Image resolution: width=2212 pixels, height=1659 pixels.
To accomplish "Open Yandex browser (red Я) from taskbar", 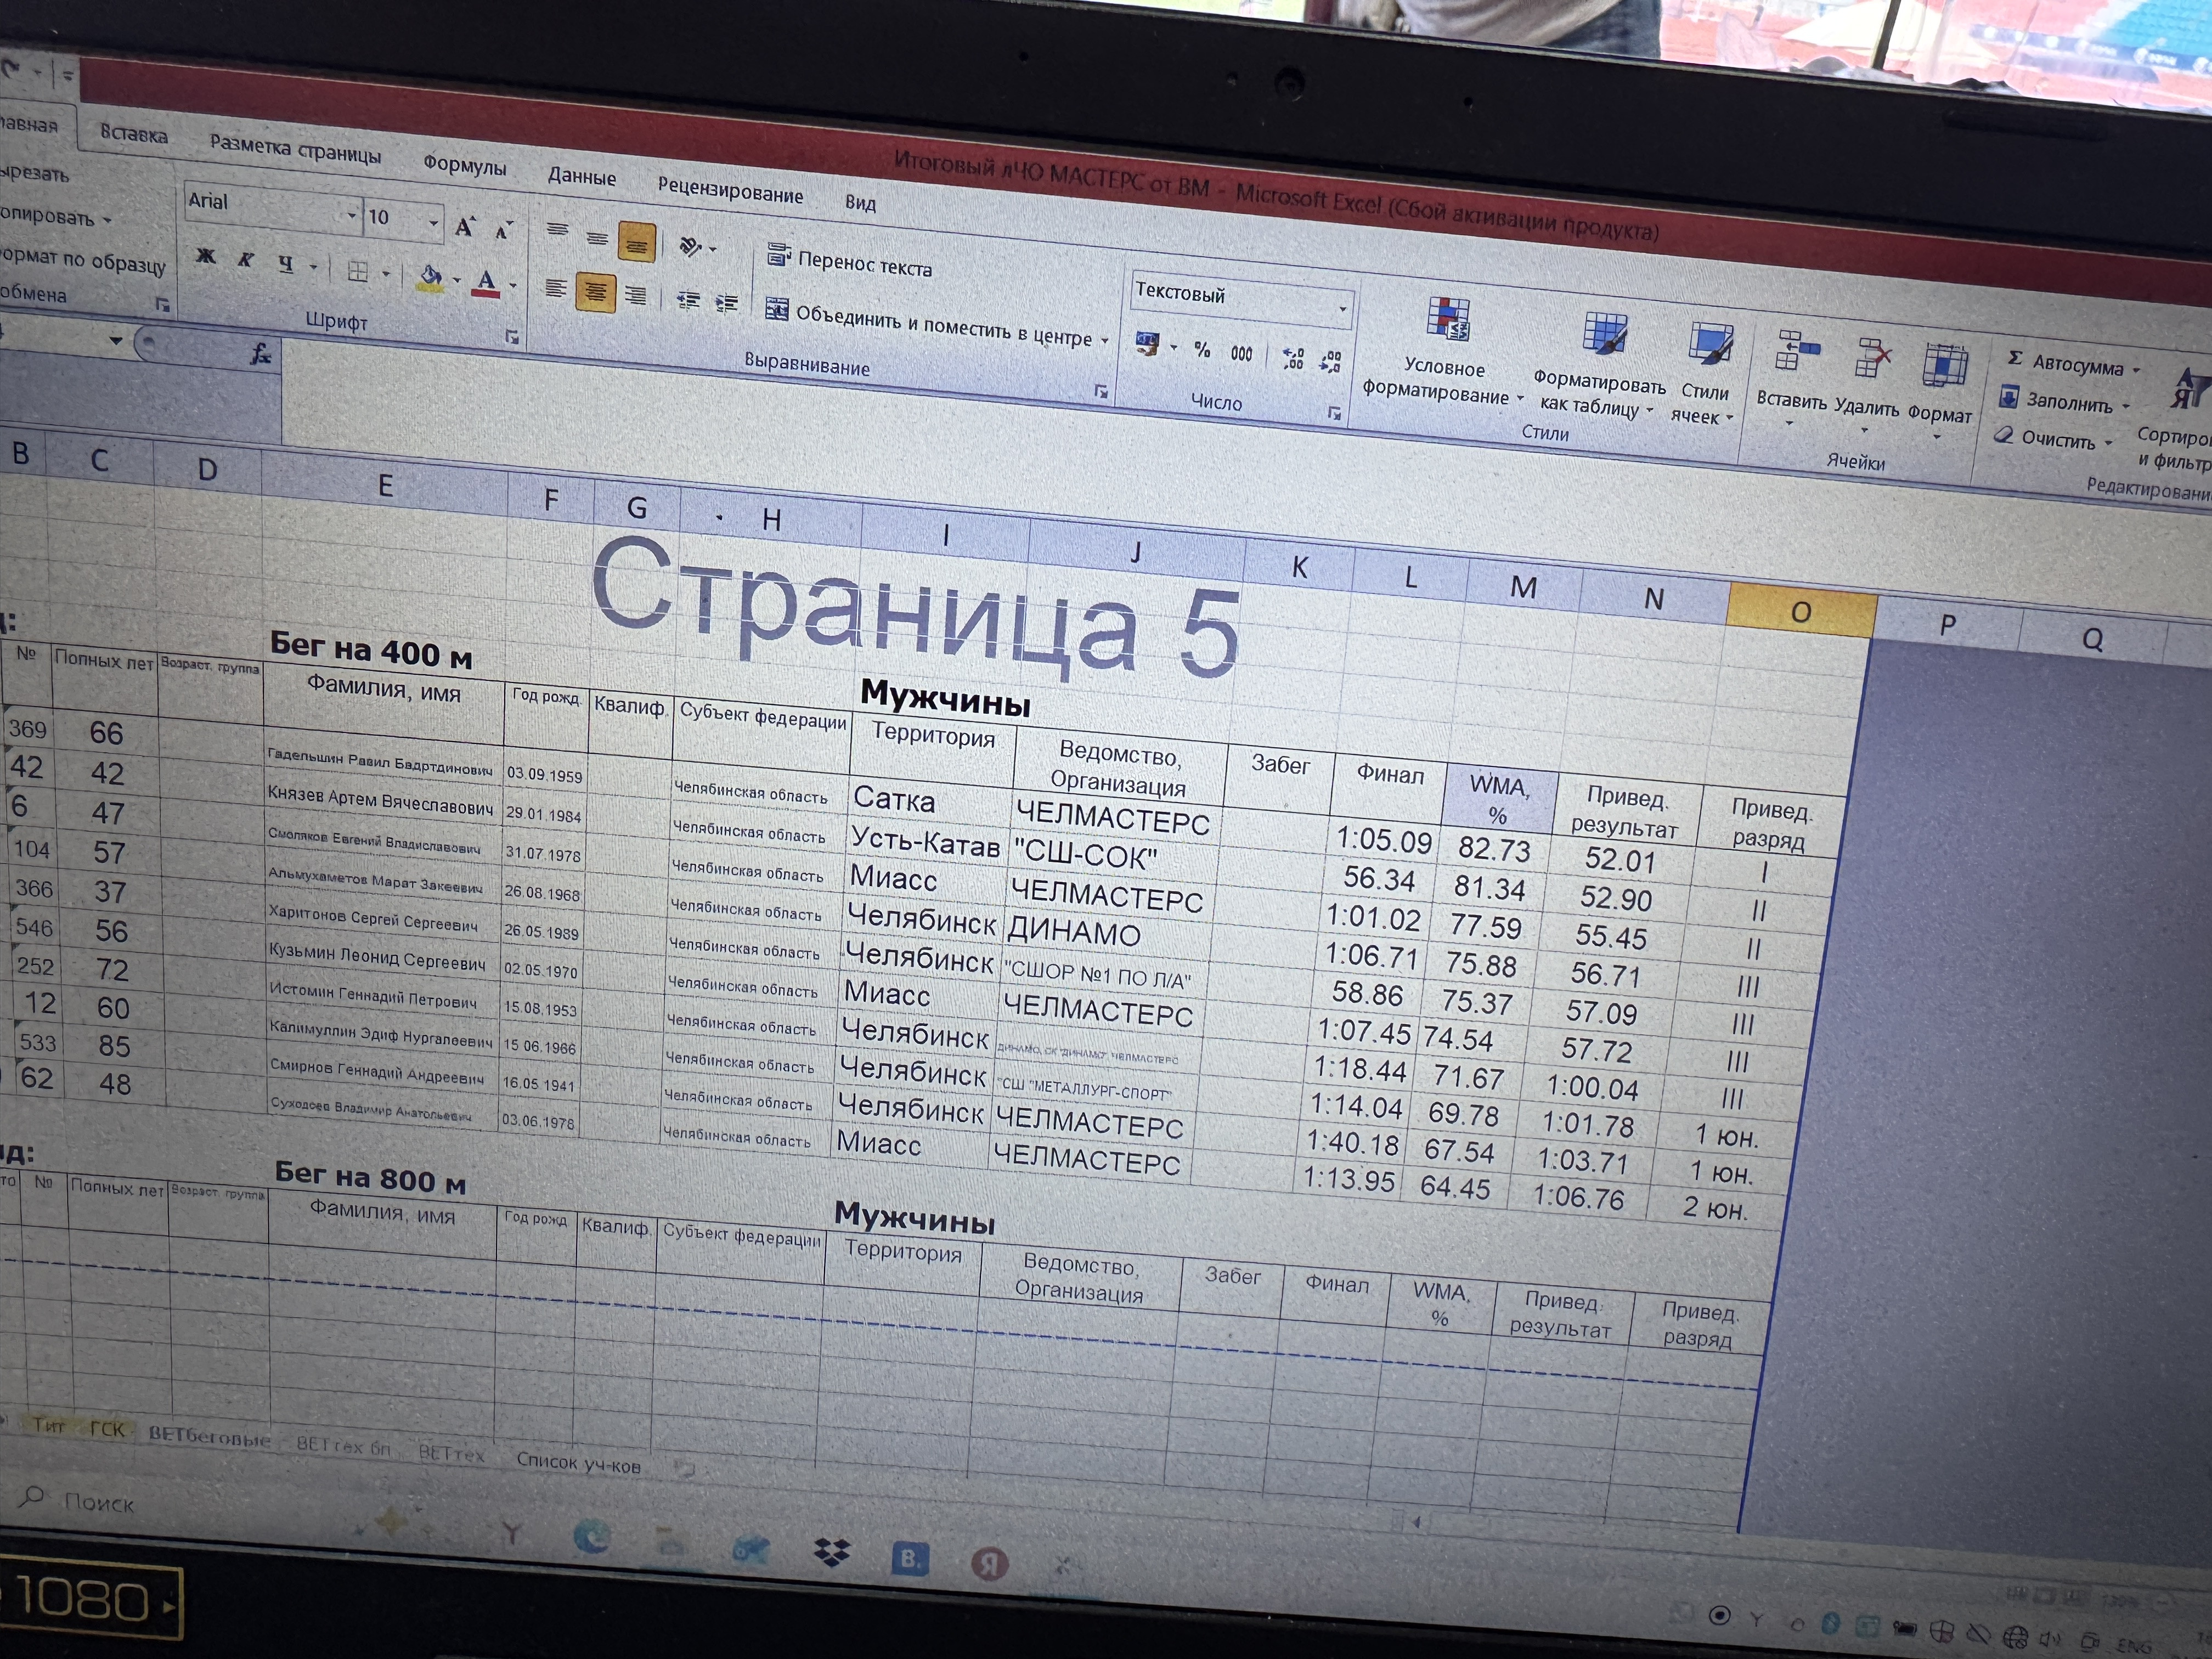I will pos(989,1564).
